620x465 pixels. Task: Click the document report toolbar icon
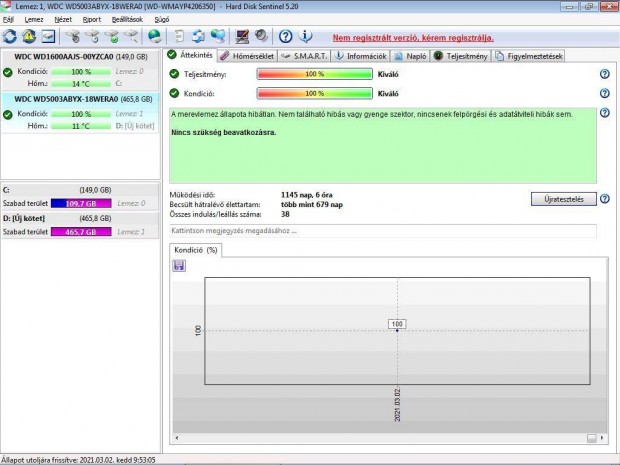(x=179, y=36)
